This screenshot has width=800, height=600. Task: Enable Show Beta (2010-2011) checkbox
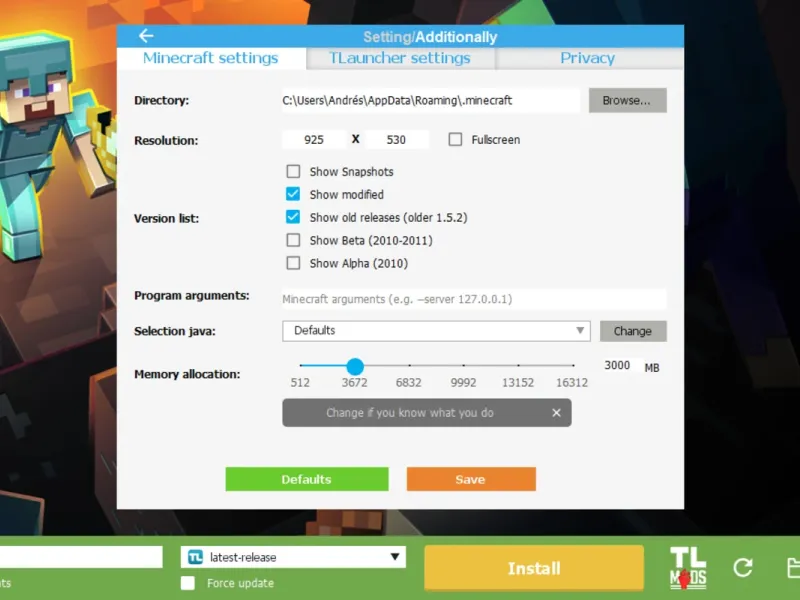pyautogui.click(x=293, y=240)
